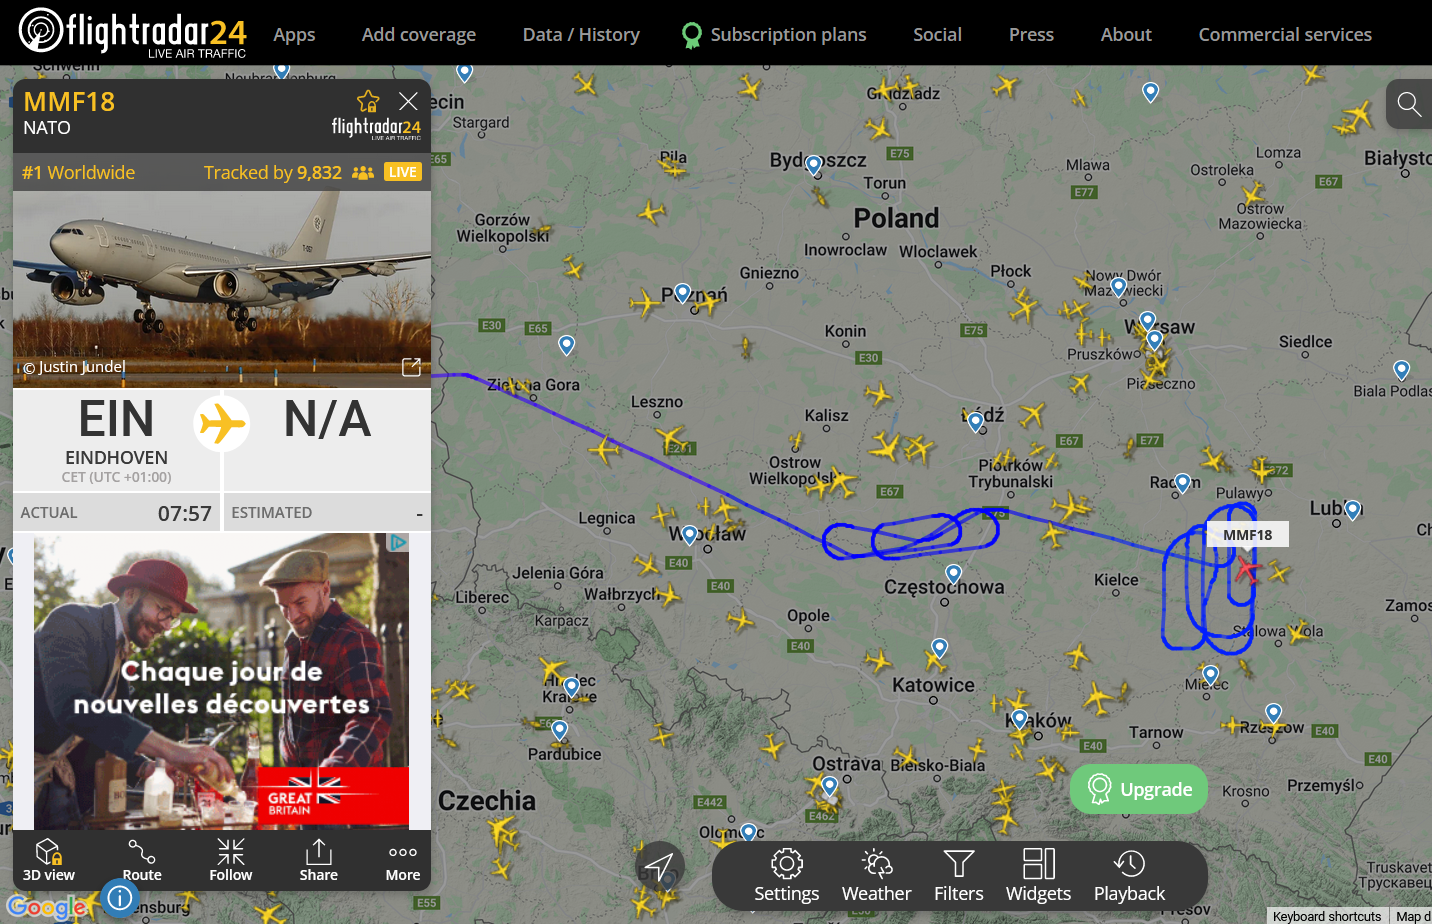Show the flight Route
Image resolution: width=1432 pixels, height=924 pixels.
[142, 860]
